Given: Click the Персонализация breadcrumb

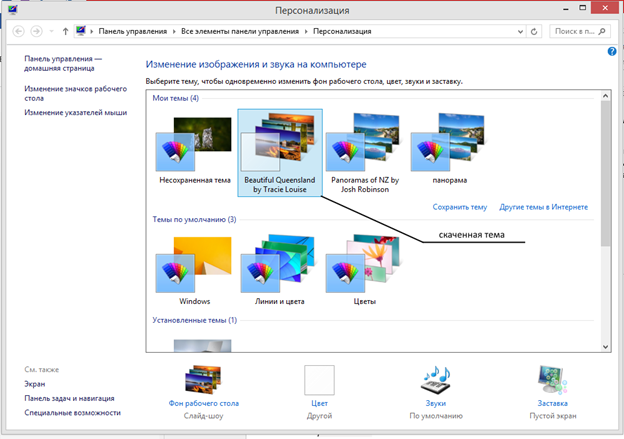Looking at the screenshot, I should (x=342, y=31).
